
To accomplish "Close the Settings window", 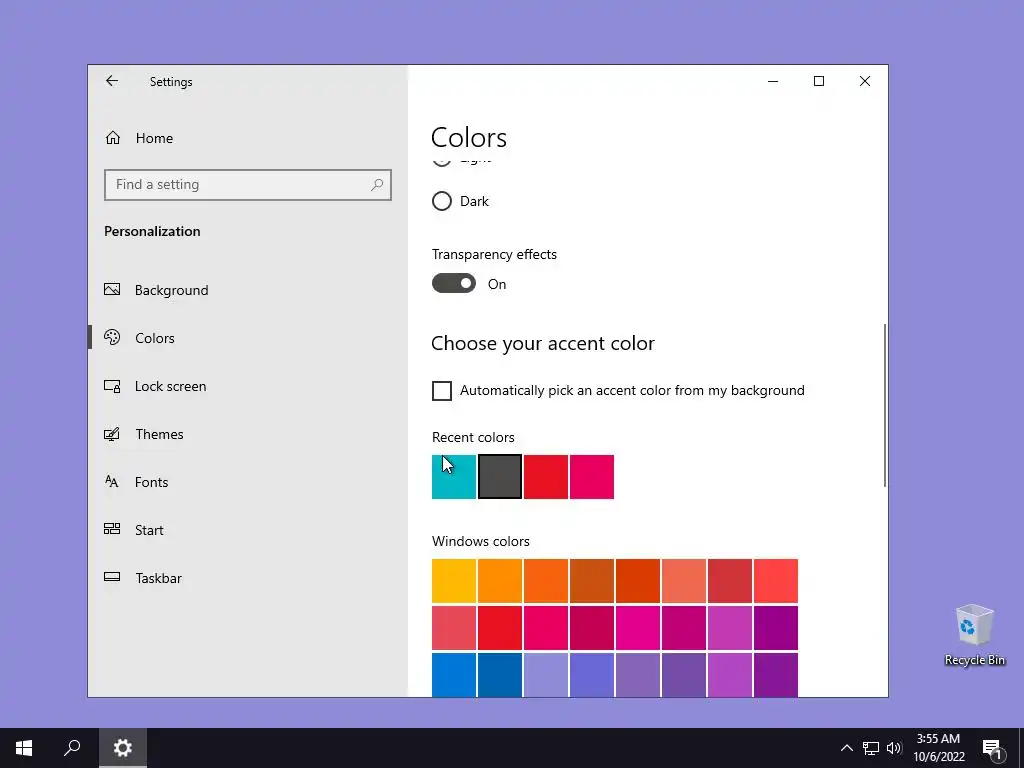I will coord(865,81).
